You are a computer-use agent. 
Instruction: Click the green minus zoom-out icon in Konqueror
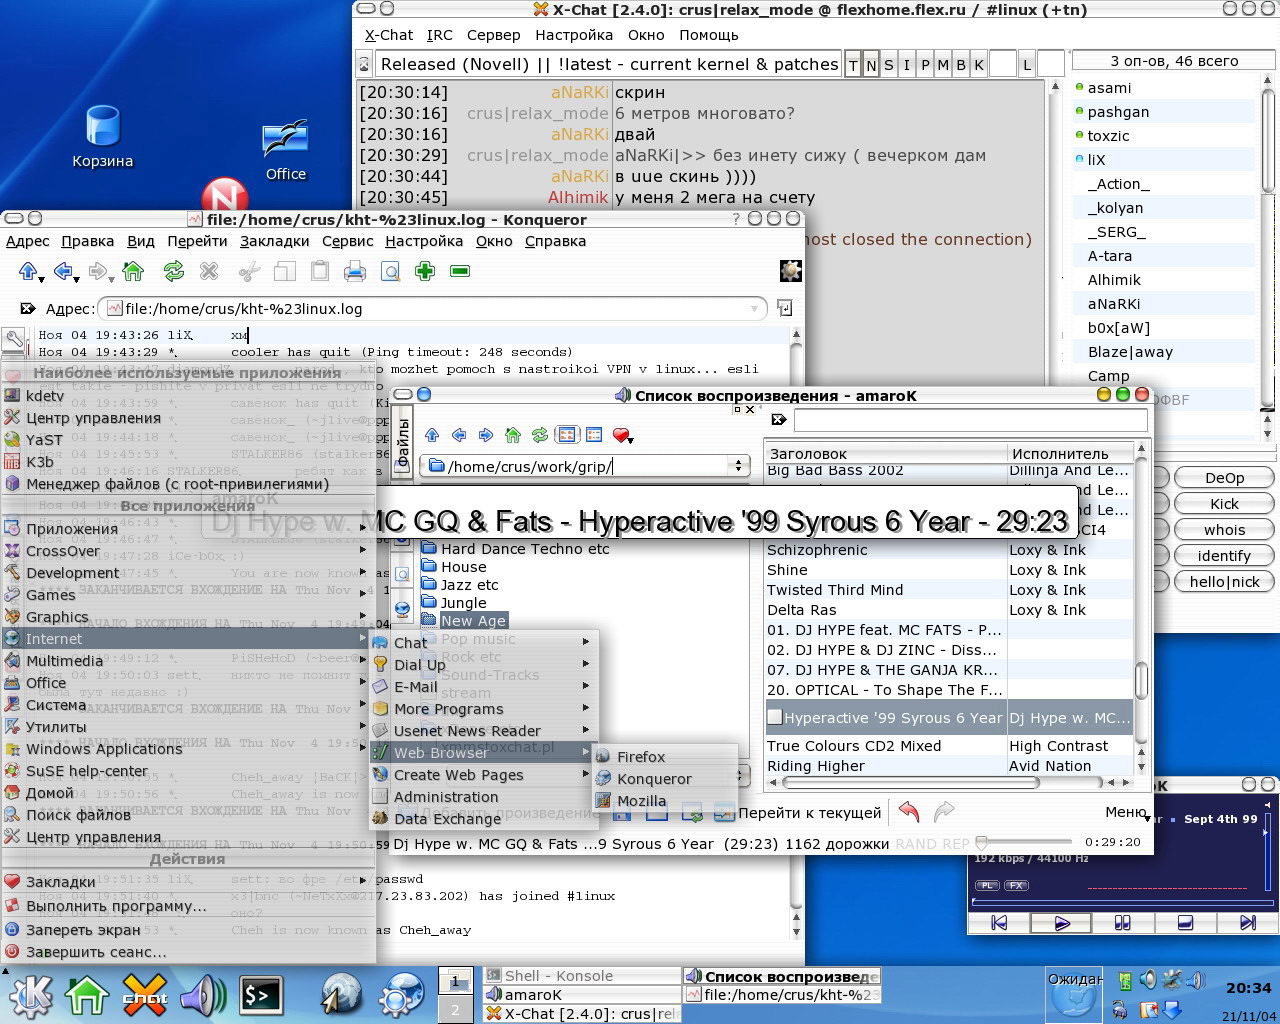(460, 271)
